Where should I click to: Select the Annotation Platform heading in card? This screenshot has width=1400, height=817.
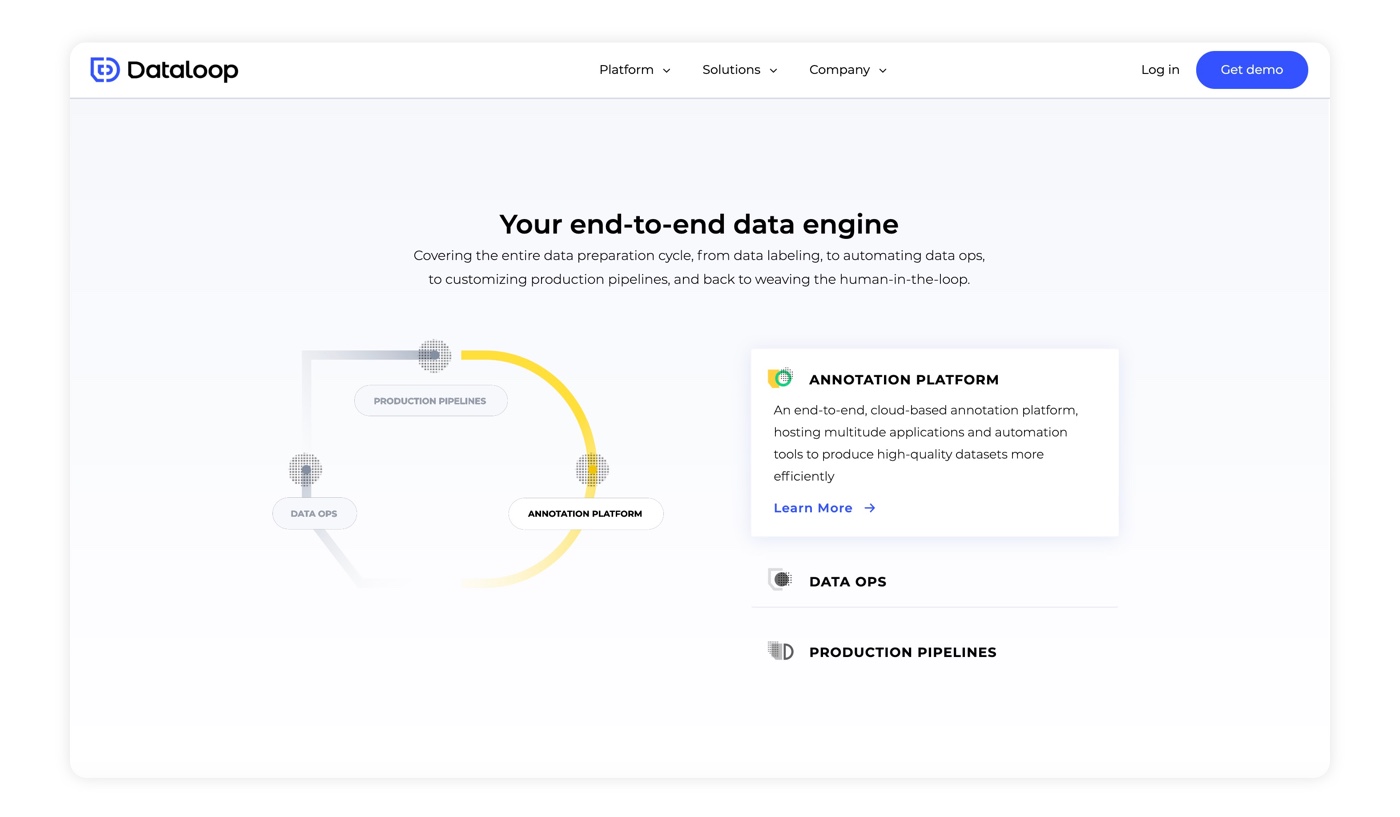[903, 380]
